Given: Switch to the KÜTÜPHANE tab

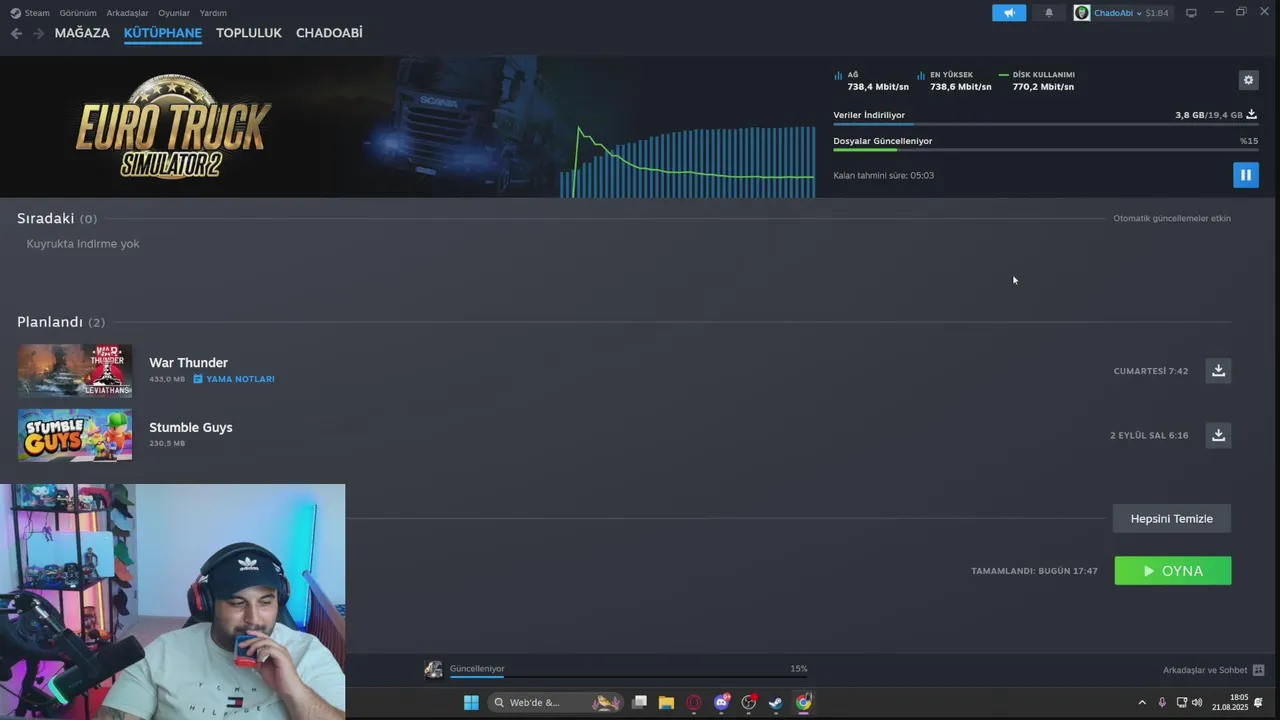Looking at the screenshot, I should (x=163, y=33).
